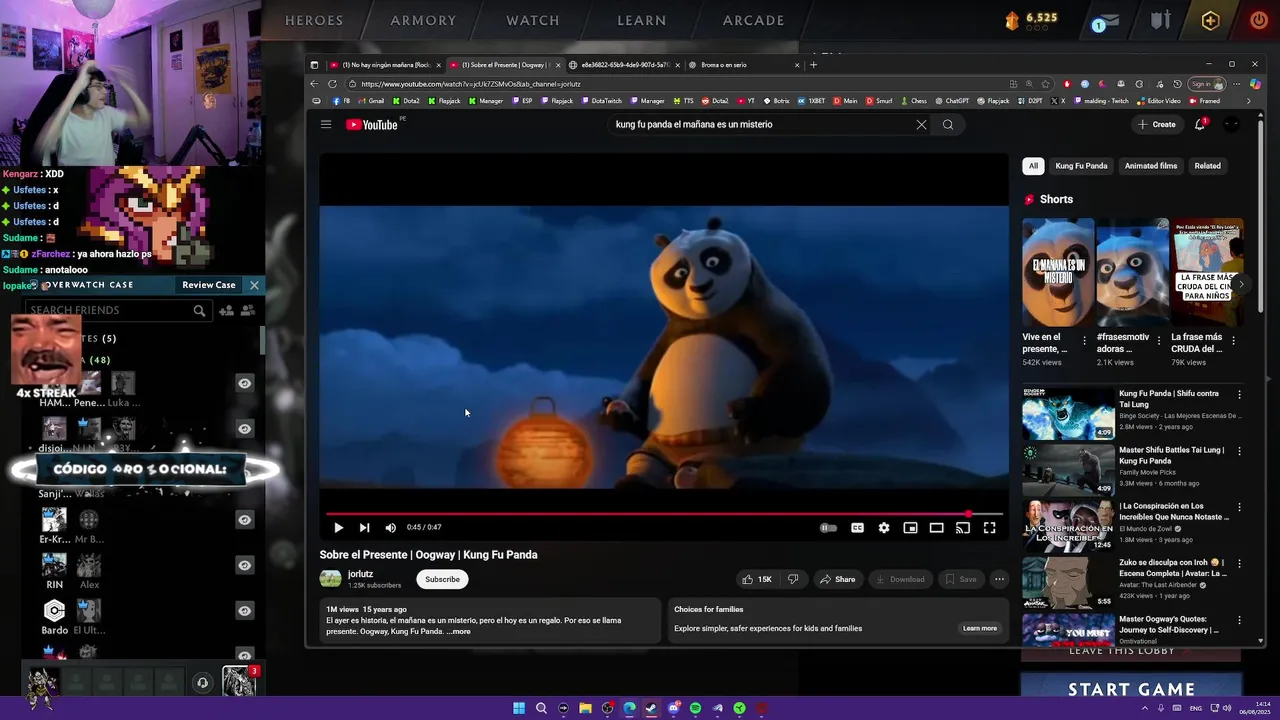
Task: Like the video (15K)
Action: [x=756, y=579]
